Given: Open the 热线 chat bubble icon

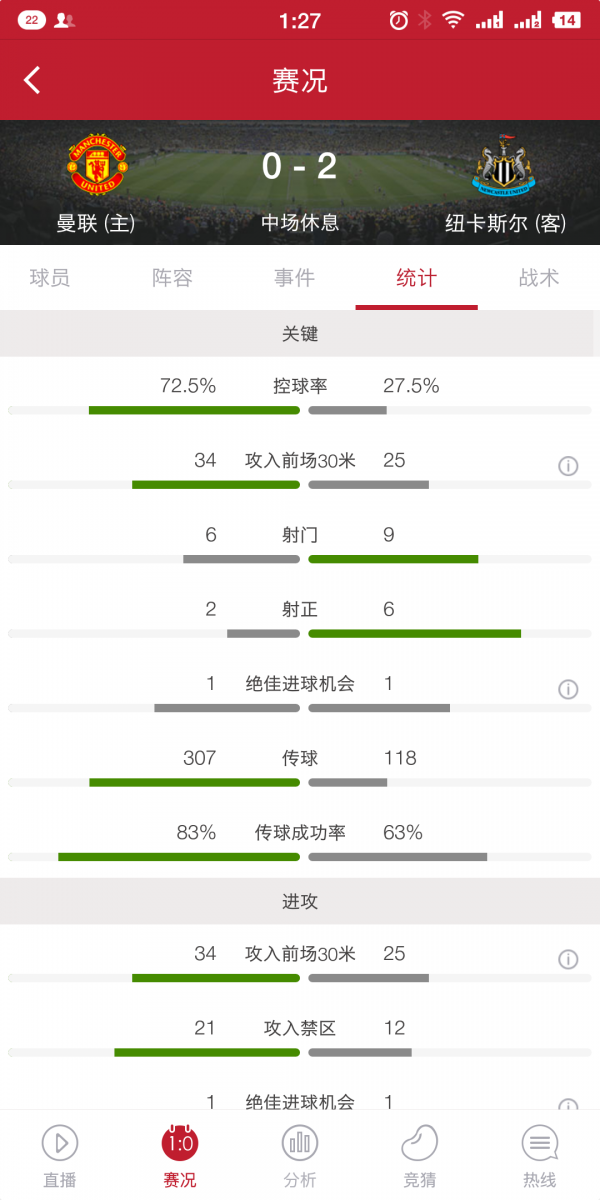Looking at the screenshot, I should 540,1143.
